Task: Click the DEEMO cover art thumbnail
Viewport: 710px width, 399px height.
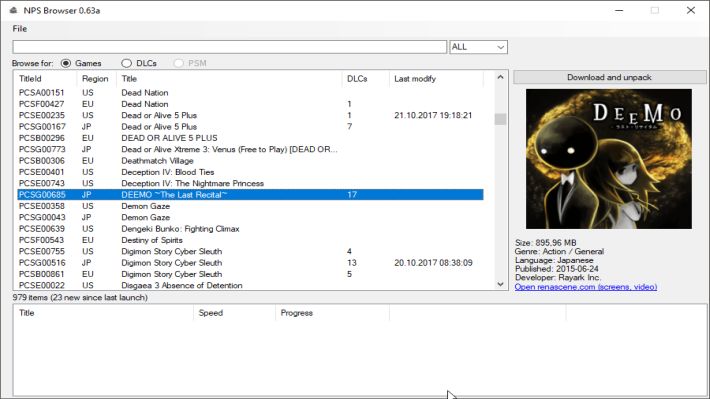Action: pyautogui.click(x=609, y=159)
